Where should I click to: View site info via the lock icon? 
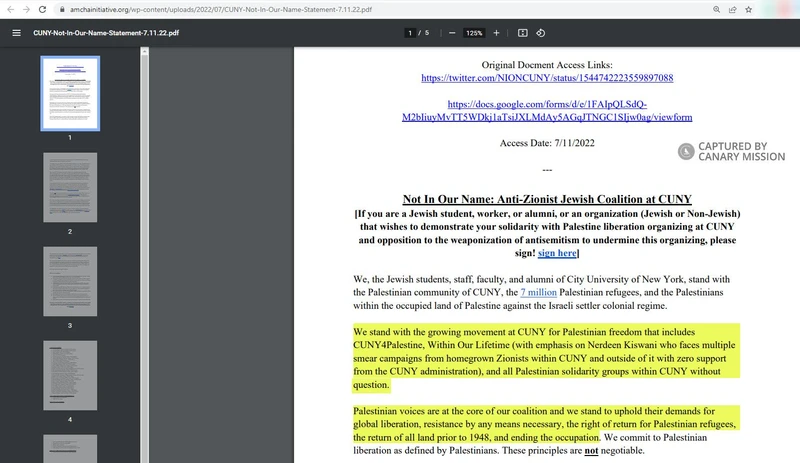[x=62, y=9]
